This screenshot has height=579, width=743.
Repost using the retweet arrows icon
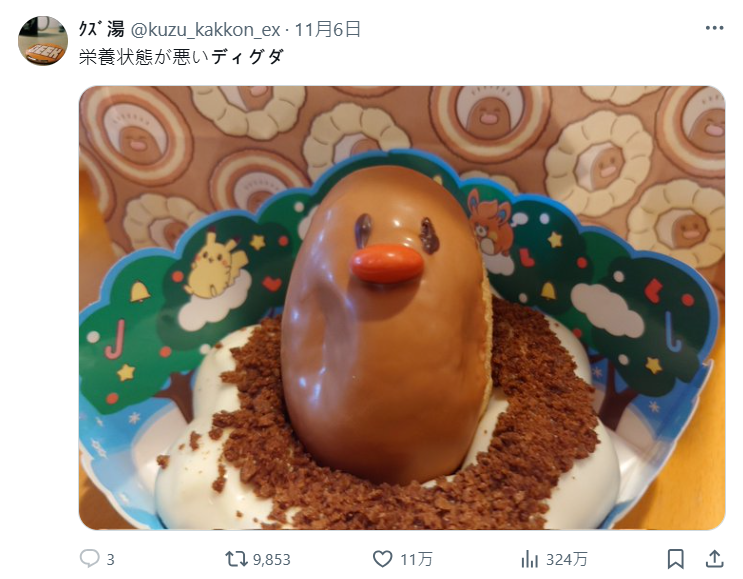(x=236, y=559)
